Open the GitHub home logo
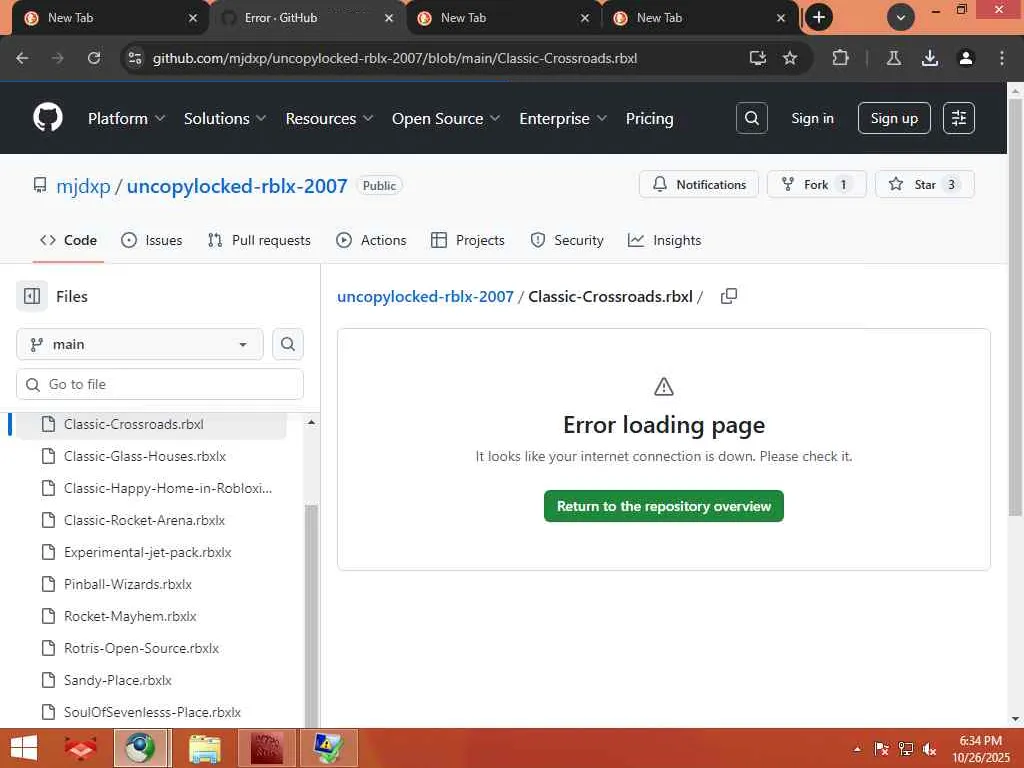This screenshot has width=1024, height=768. [x=48, y=118]
